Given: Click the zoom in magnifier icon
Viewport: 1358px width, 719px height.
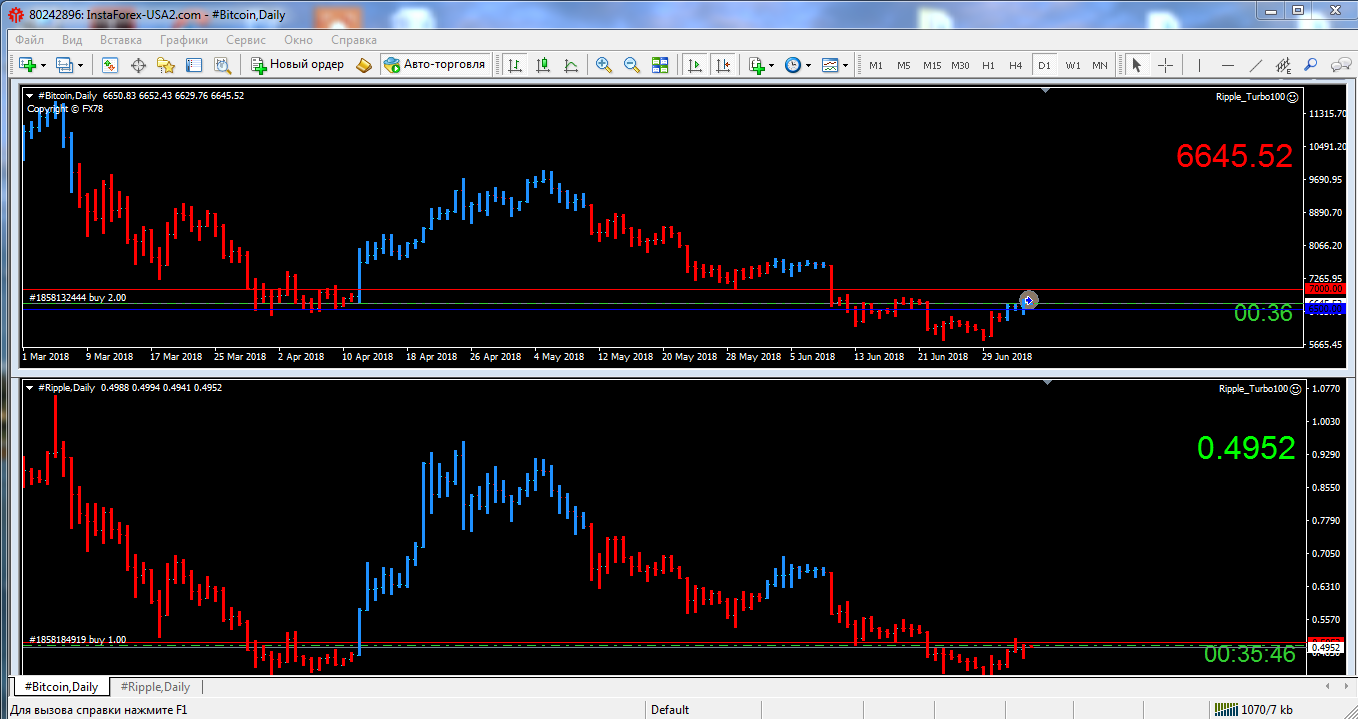Looking at the screenshot, I should 604,65.
